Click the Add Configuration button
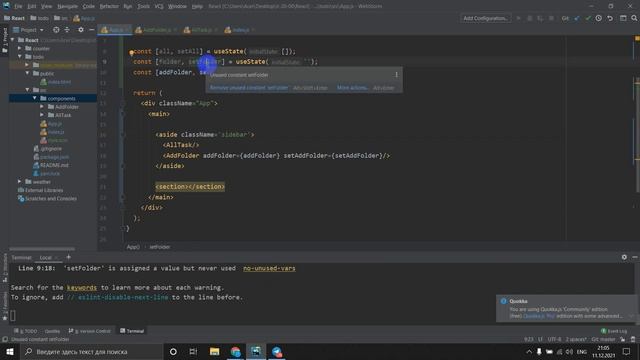Screen dimensions: 640x360 485,18
